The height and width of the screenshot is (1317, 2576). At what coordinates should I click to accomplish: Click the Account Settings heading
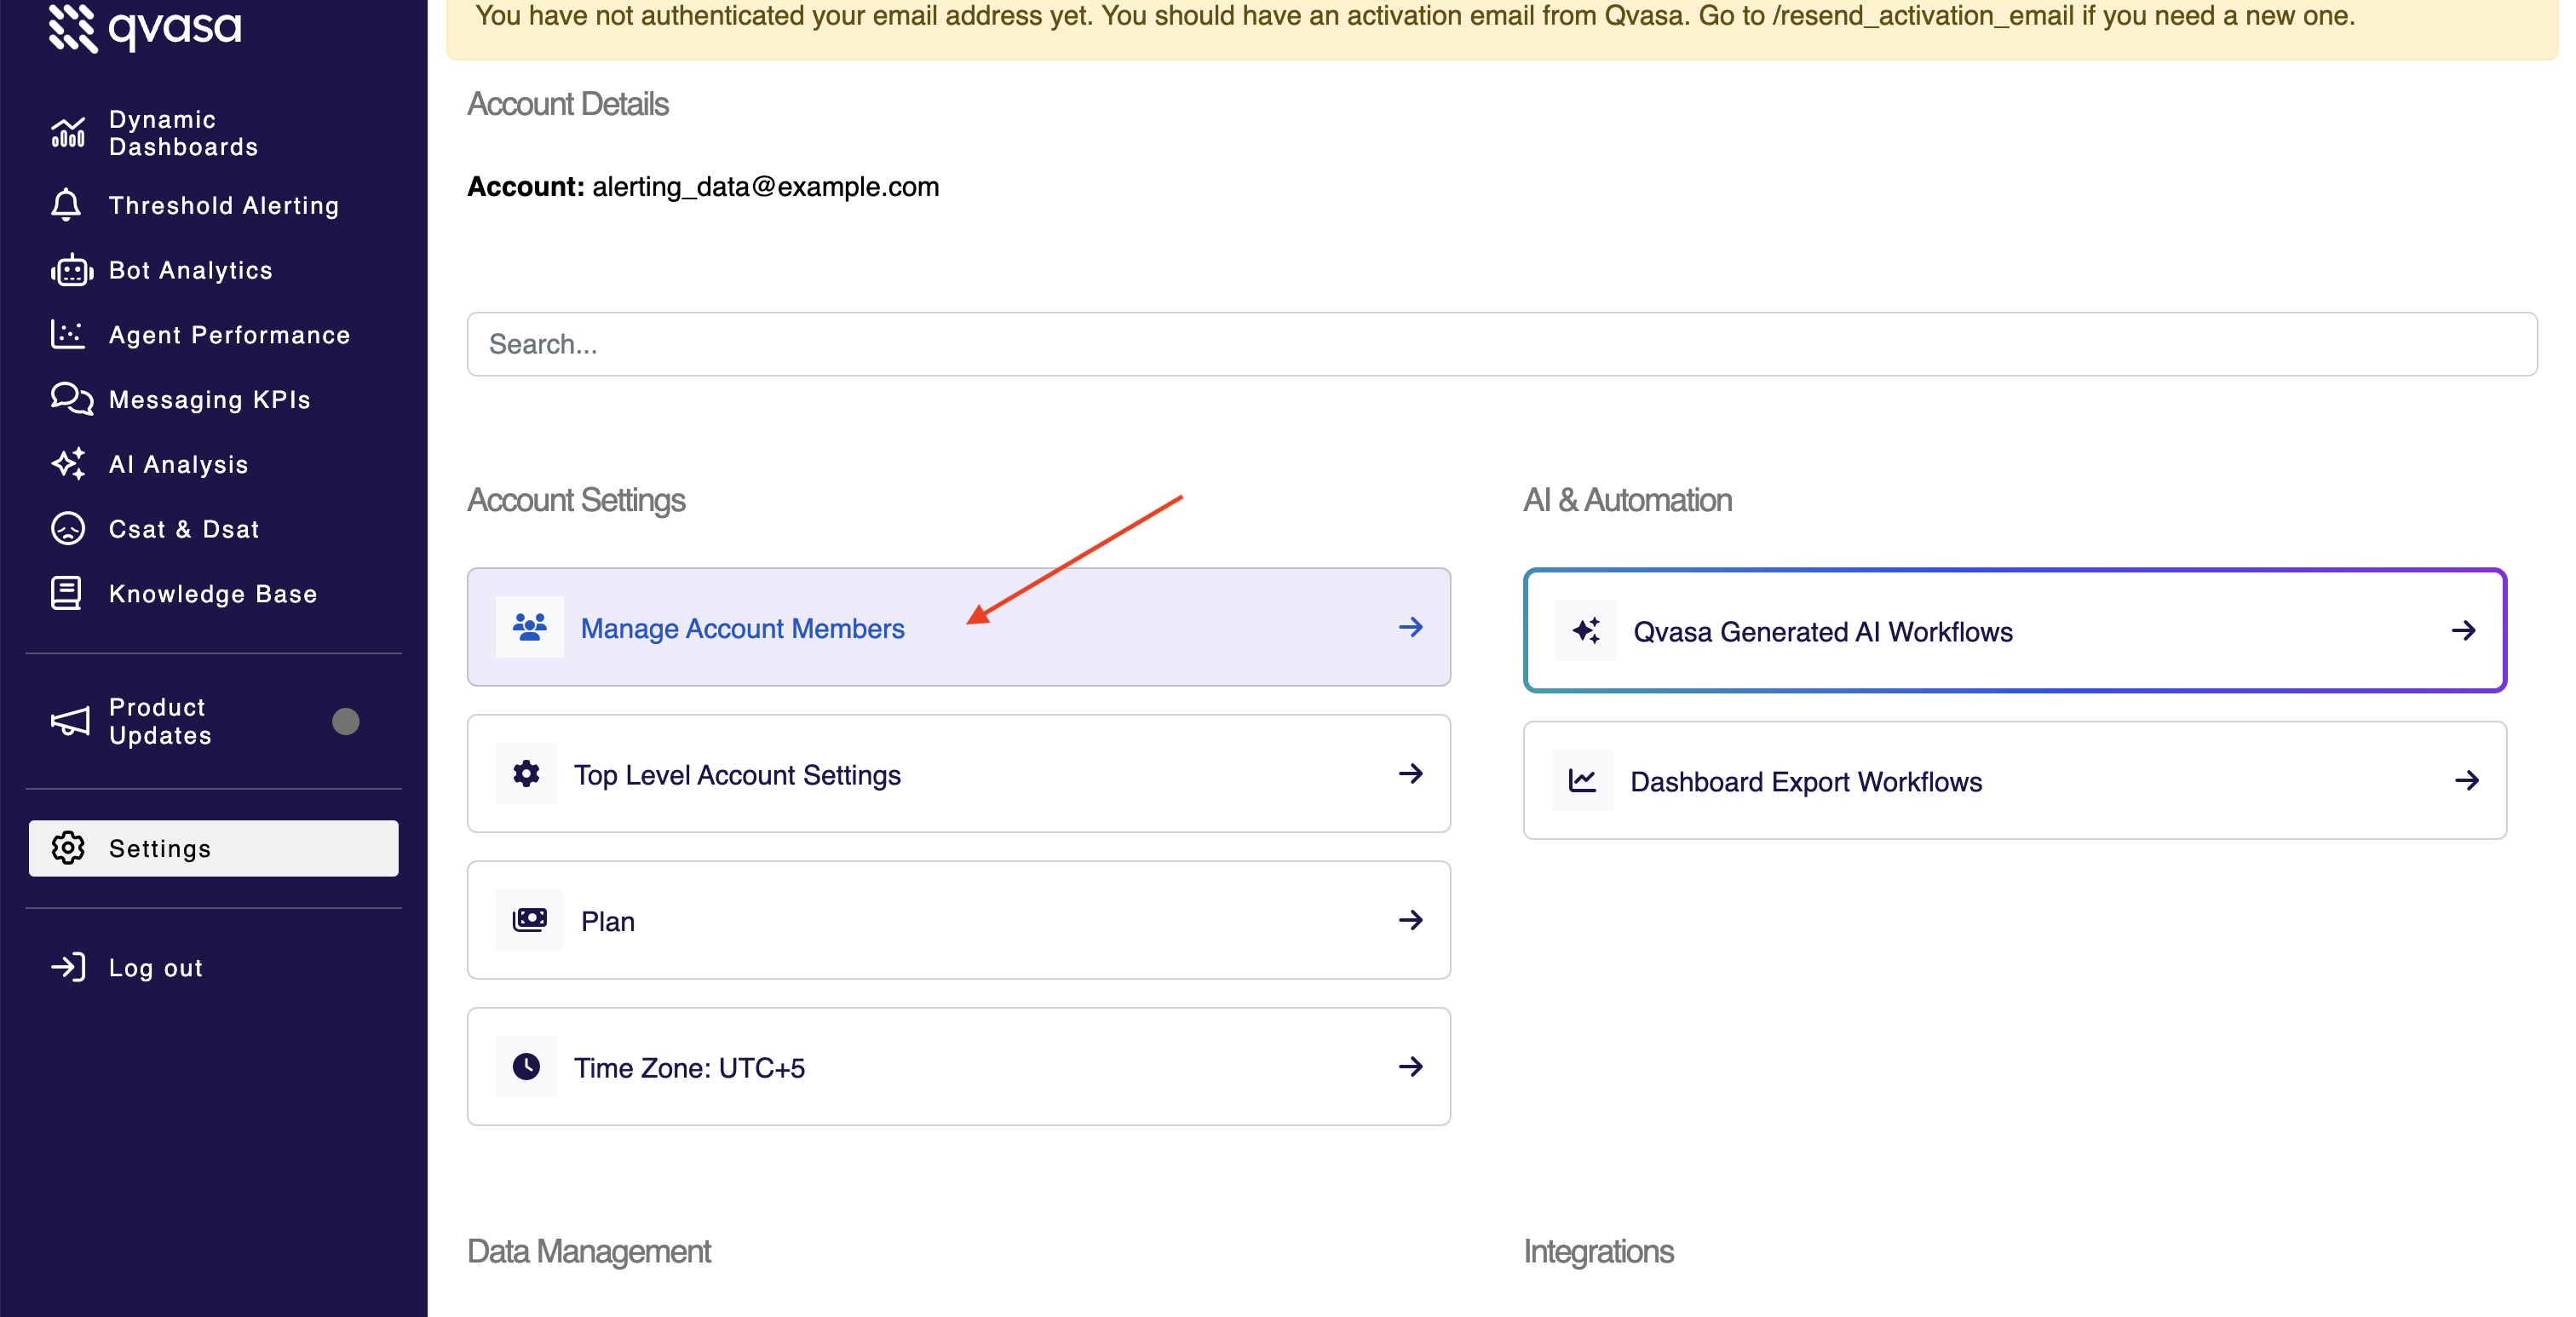576,500
